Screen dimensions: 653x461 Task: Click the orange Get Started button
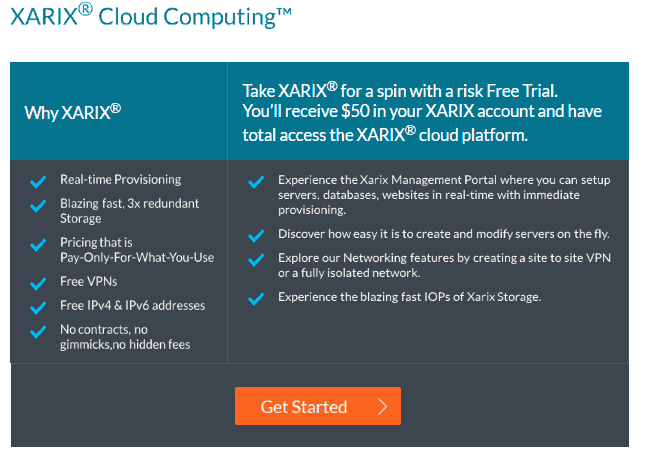point(318,406)
